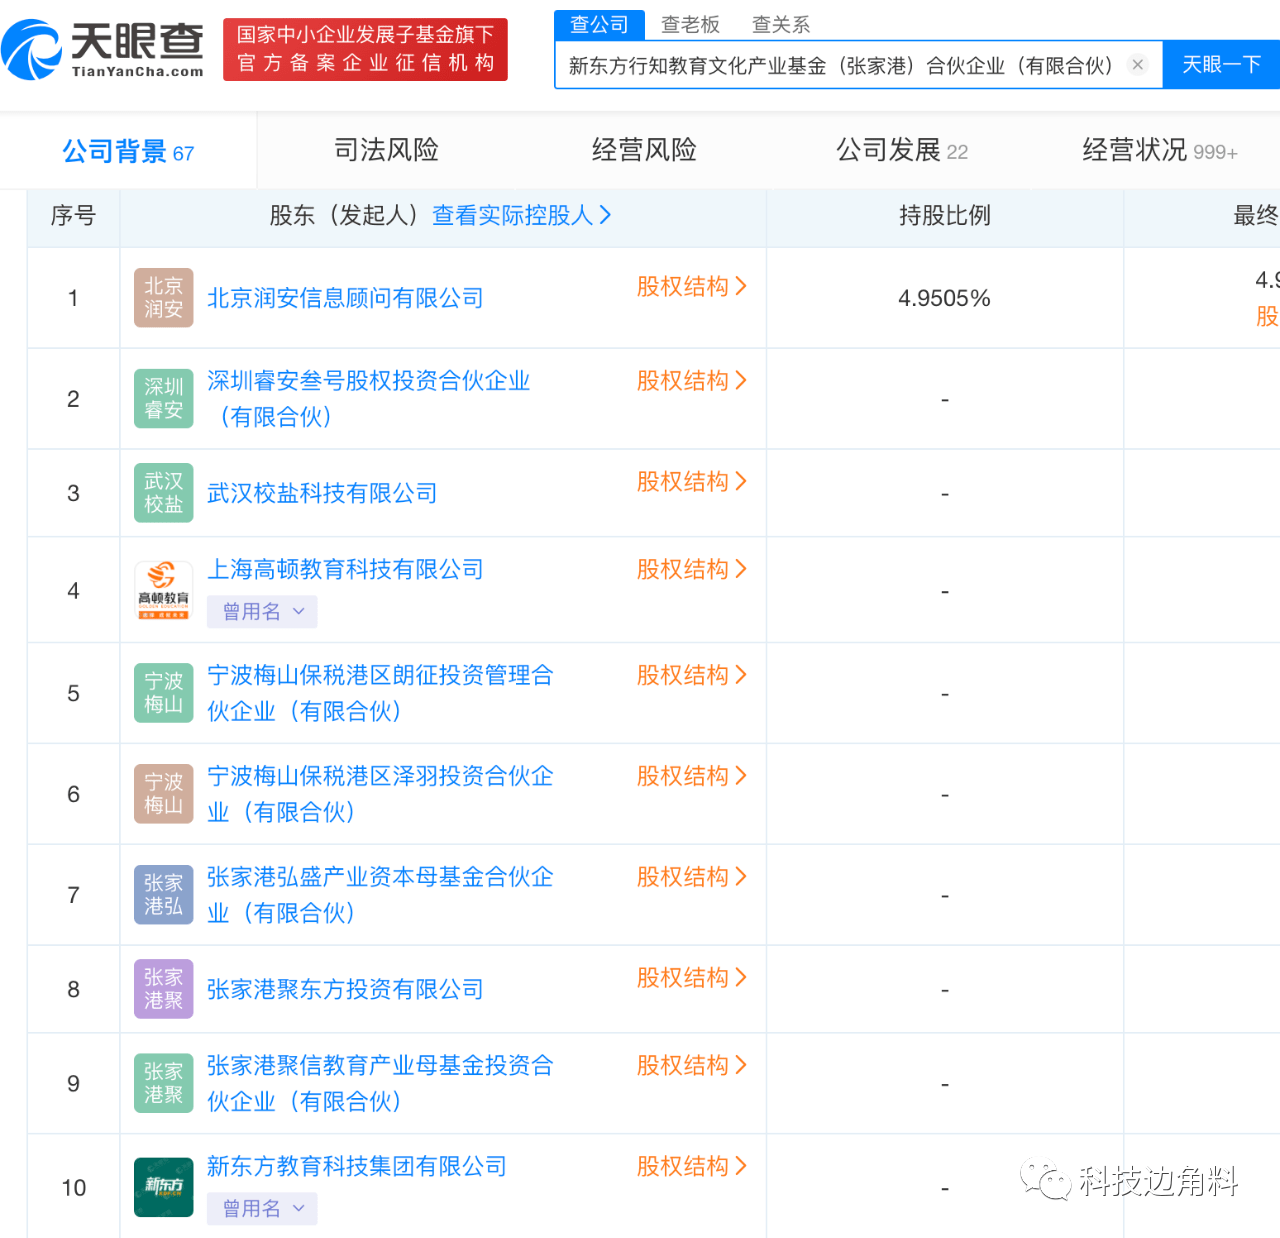1280x1238 pixels.
Task: Click the 武汉校盐 company avatar icon
Action: click(x=163, y=493)
